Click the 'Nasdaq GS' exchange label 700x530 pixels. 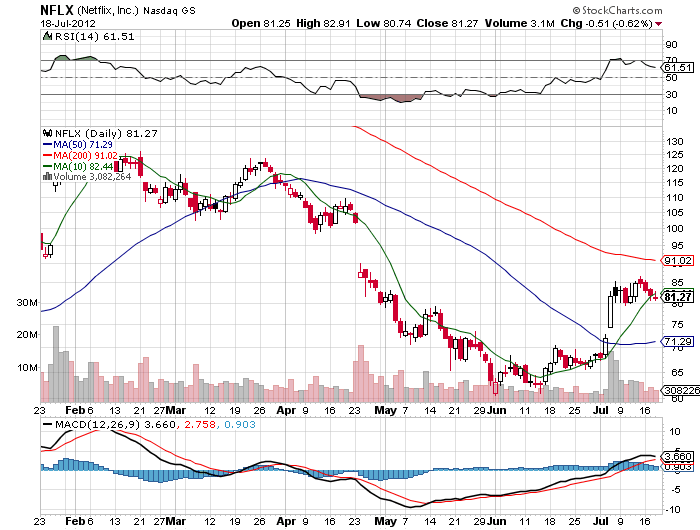point(169,11)
